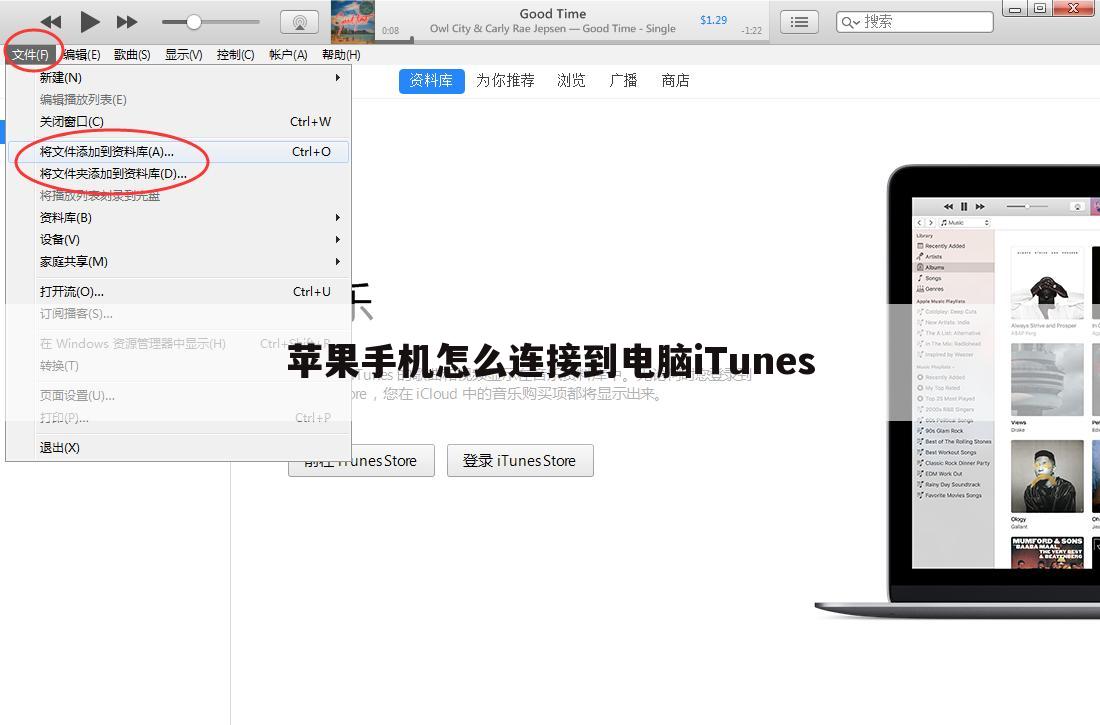Click the rewind previous track button

coord(51,22)
